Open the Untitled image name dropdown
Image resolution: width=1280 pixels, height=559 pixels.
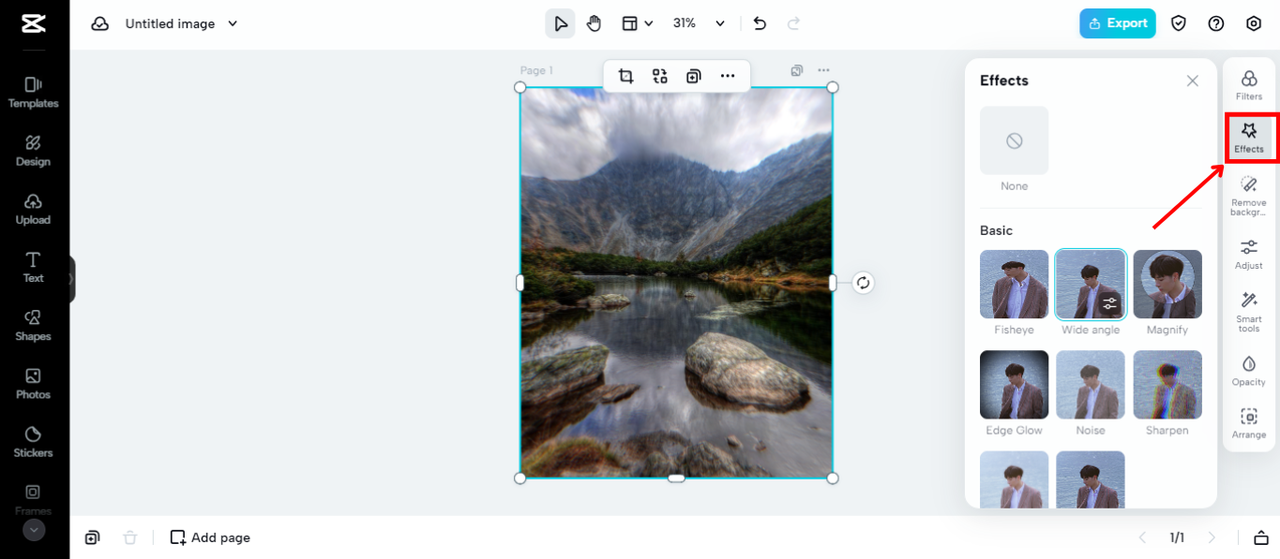pos(181,23)
